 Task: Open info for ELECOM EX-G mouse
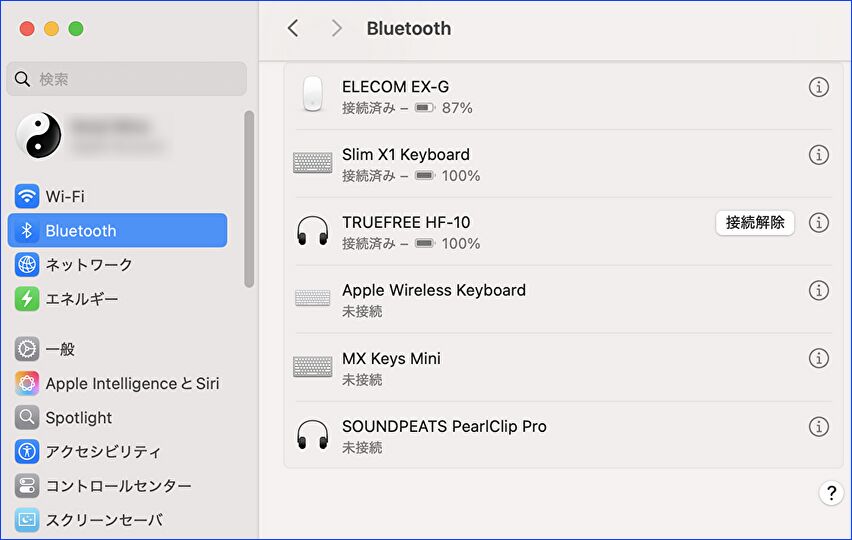coord(818,87)
